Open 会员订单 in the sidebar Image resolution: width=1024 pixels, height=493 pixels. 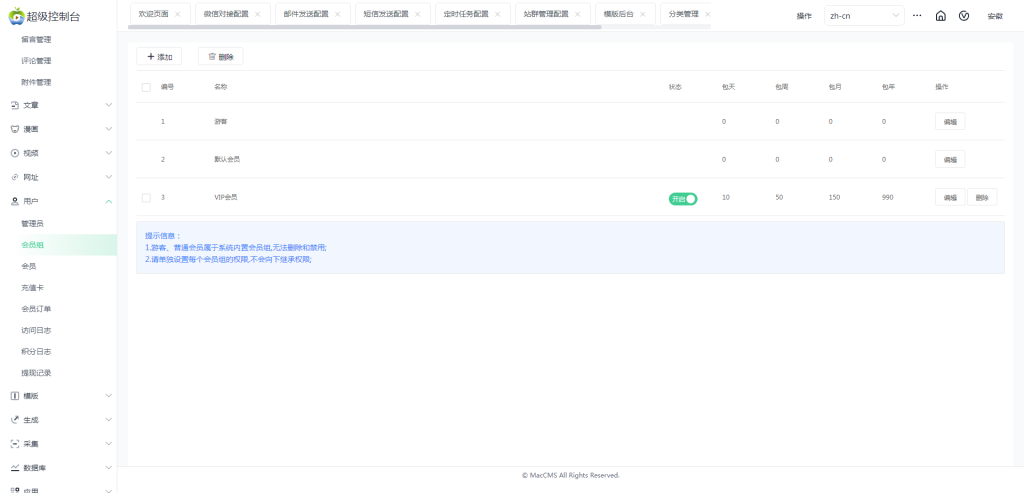pyautogui.click(x=37, y=310)
